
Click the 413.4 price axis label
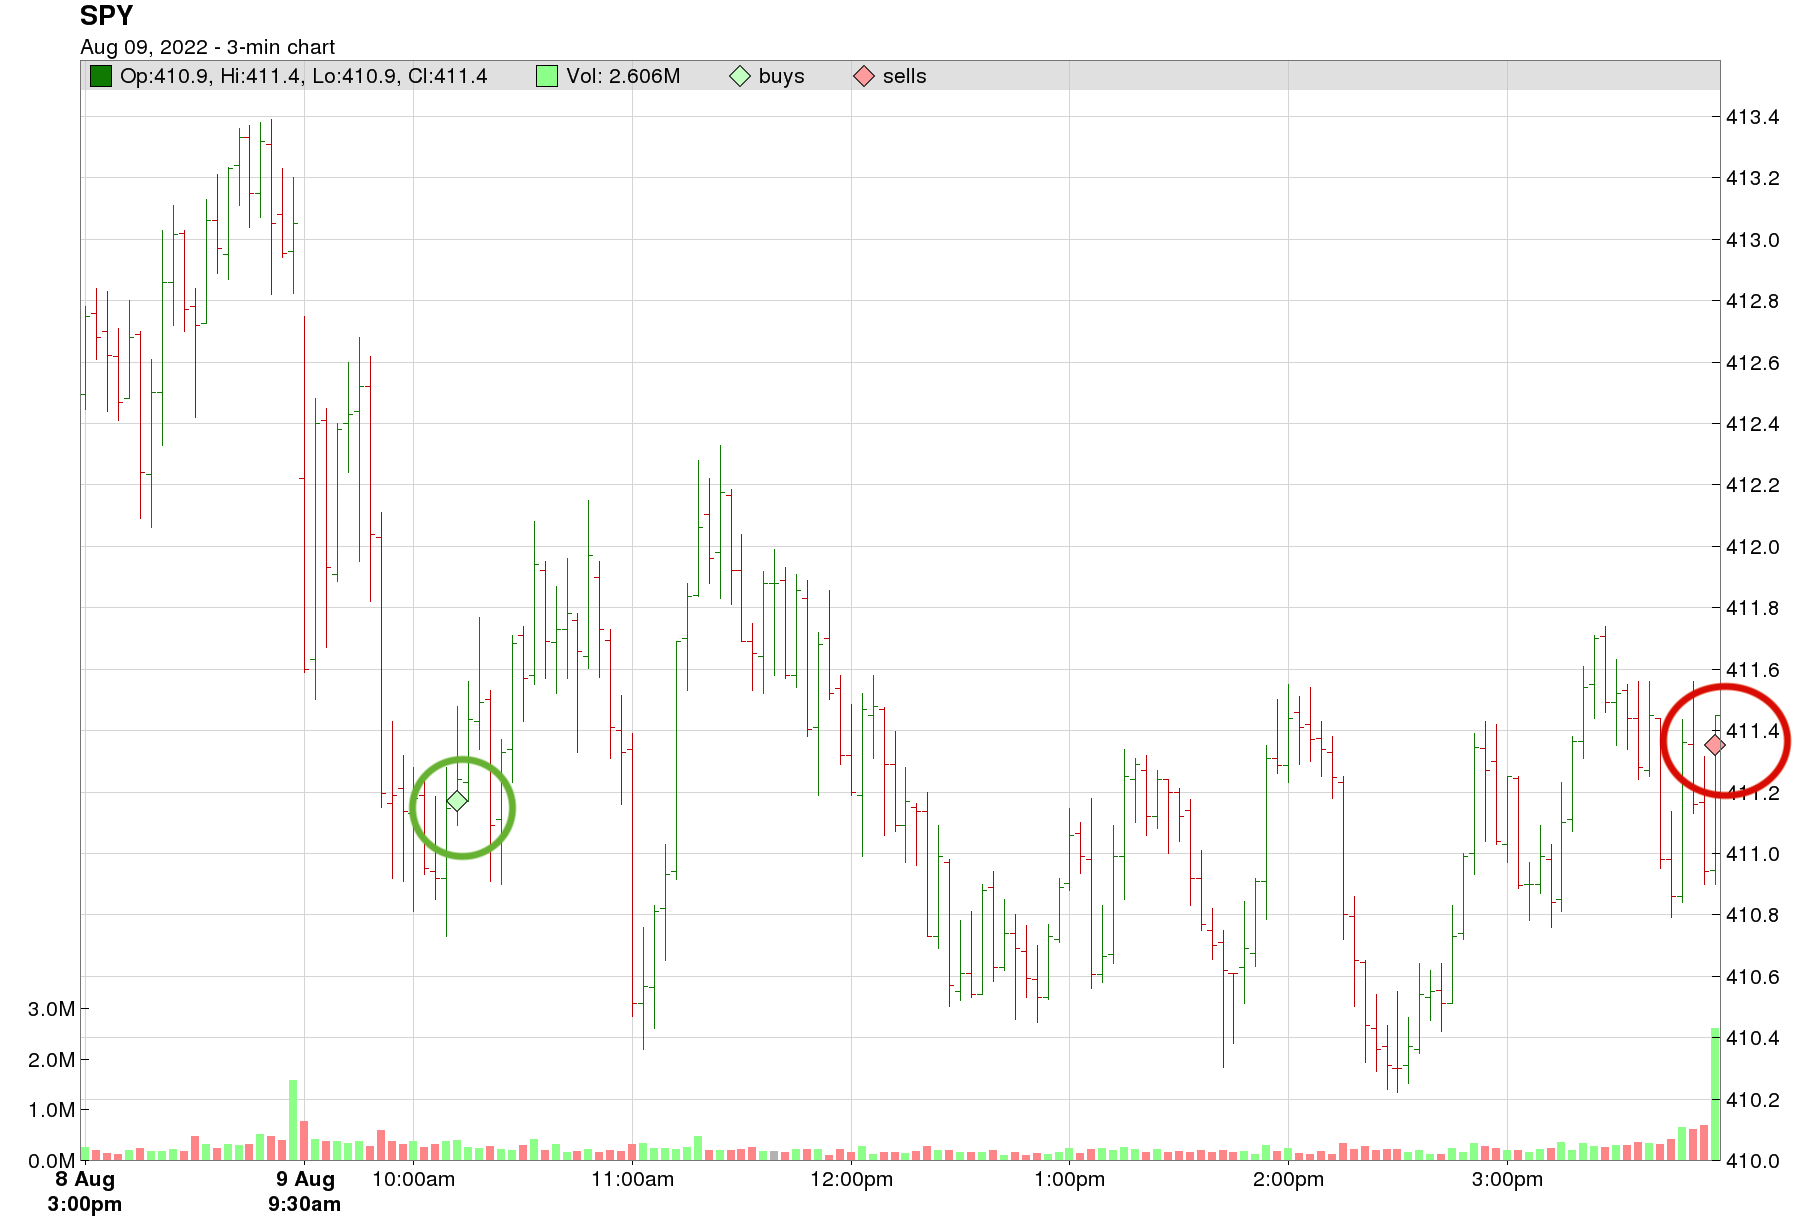point(1752,117)
